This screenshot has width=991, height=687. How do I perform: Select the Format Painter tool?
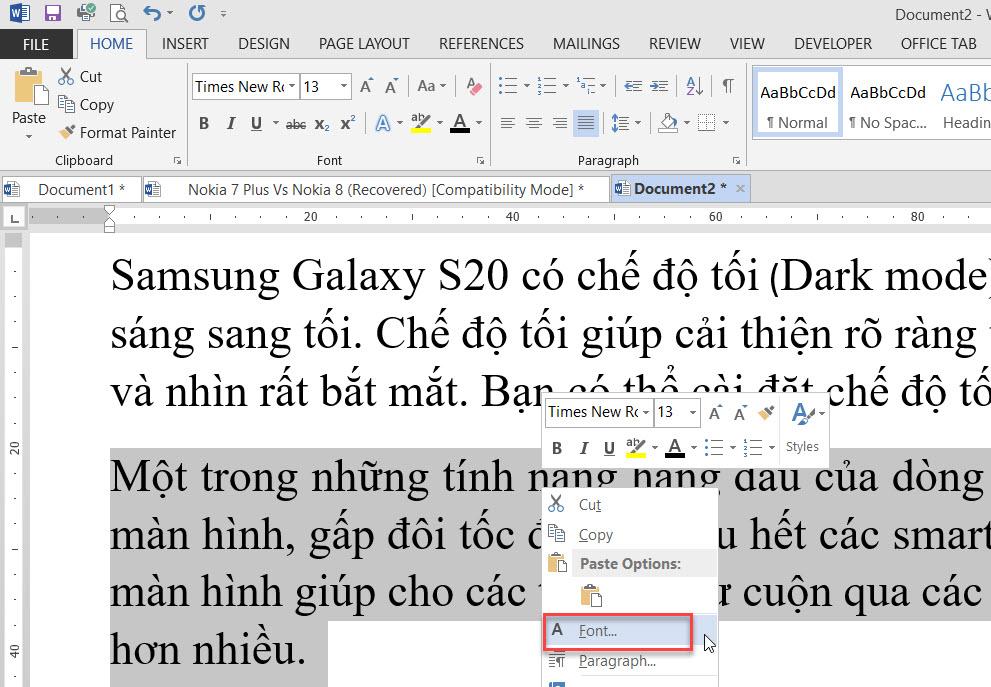coord(117,132)
